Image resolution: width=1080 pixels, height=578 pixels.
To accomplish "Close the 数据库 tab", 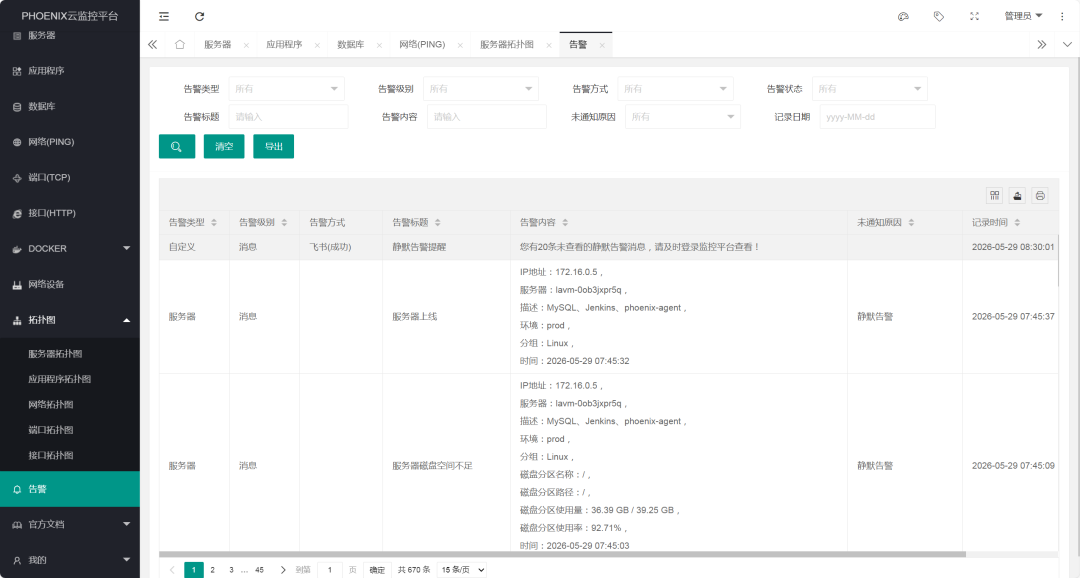I will [x=379, y=45].
